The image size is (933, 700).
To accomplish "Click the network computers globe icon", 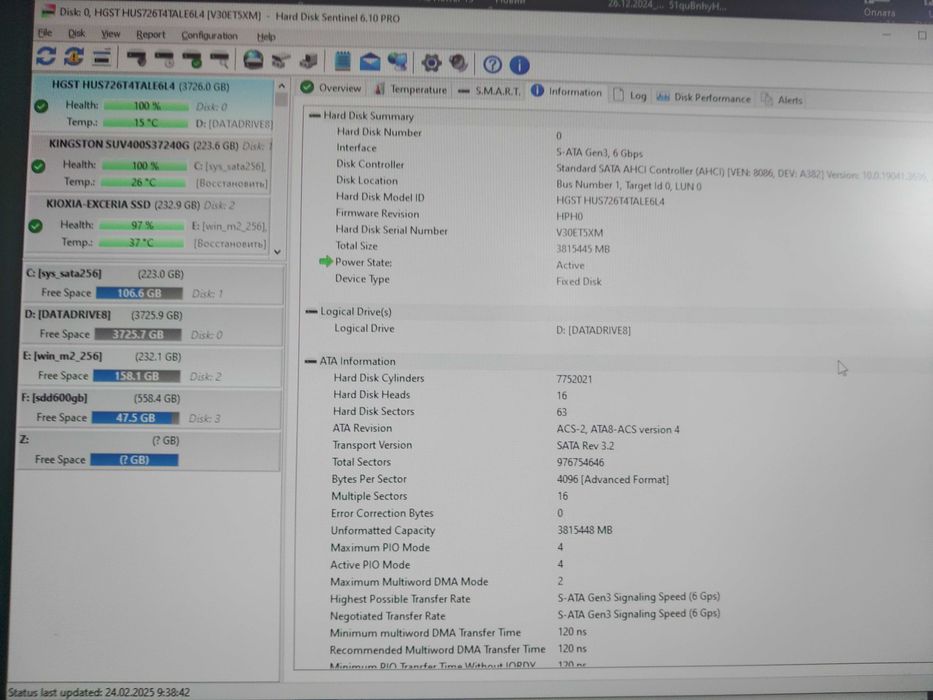I will click(x=397, y=61).
